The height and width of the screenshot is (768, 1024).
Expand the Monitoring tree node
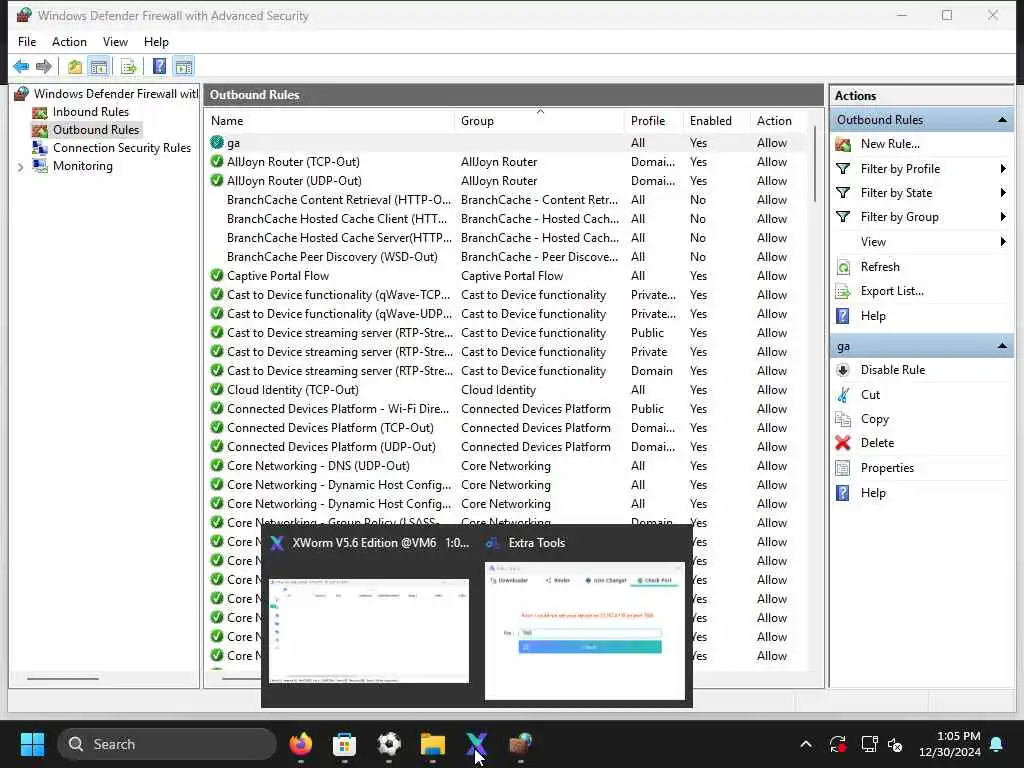(20, 167)
